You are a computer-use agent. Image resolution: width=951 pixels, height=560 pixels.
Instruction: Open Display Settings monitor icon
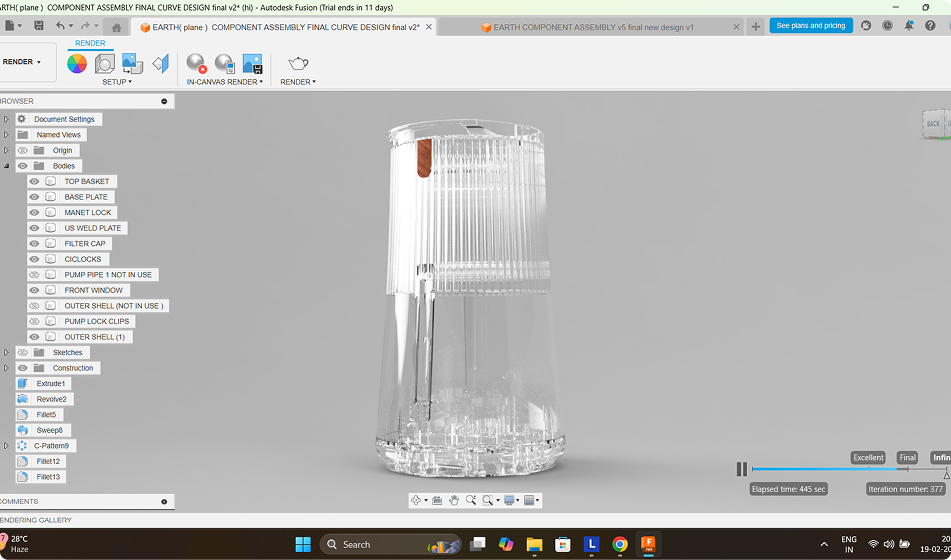pos(509,500)
